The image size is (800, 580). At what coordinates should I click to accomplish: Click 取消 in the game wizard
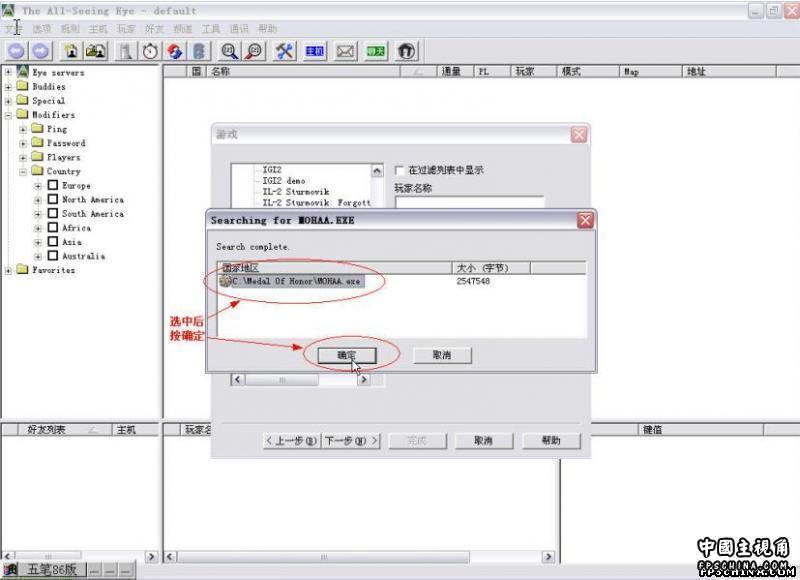point(484,440)
